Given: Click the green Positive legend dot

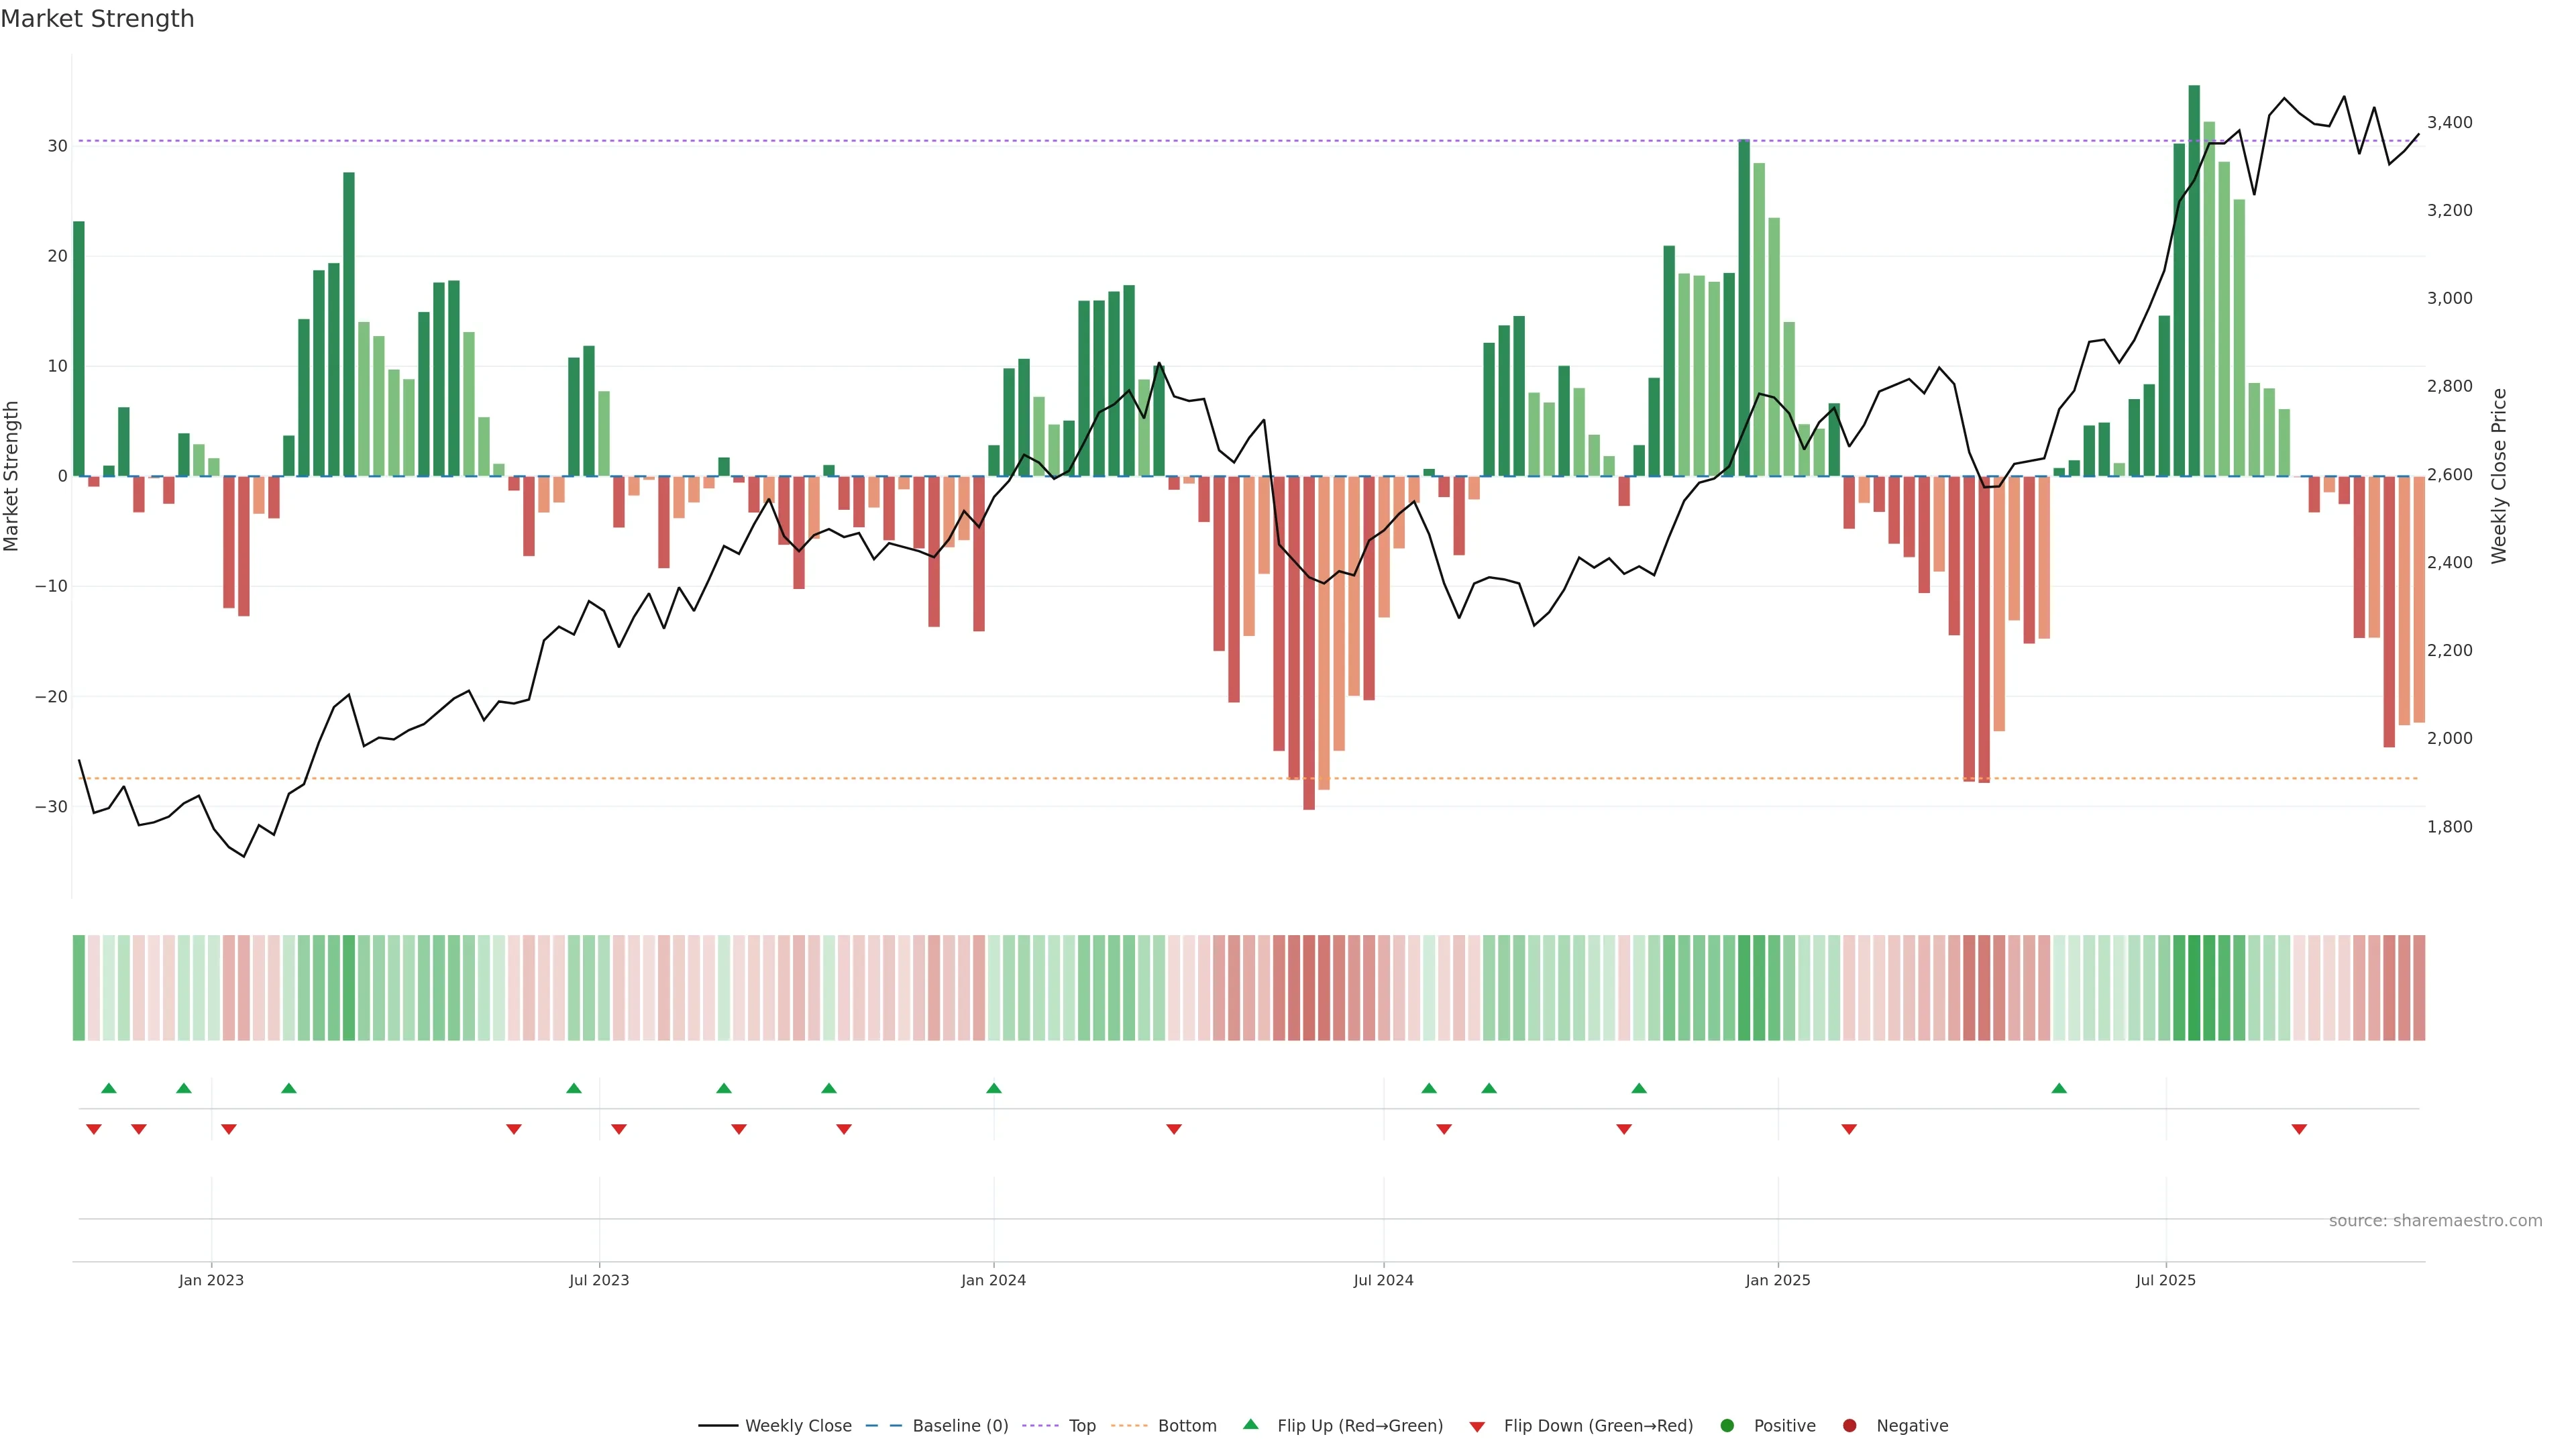Looking at the screenshot, I should pyautogui.click(x=1727, y=1426).
